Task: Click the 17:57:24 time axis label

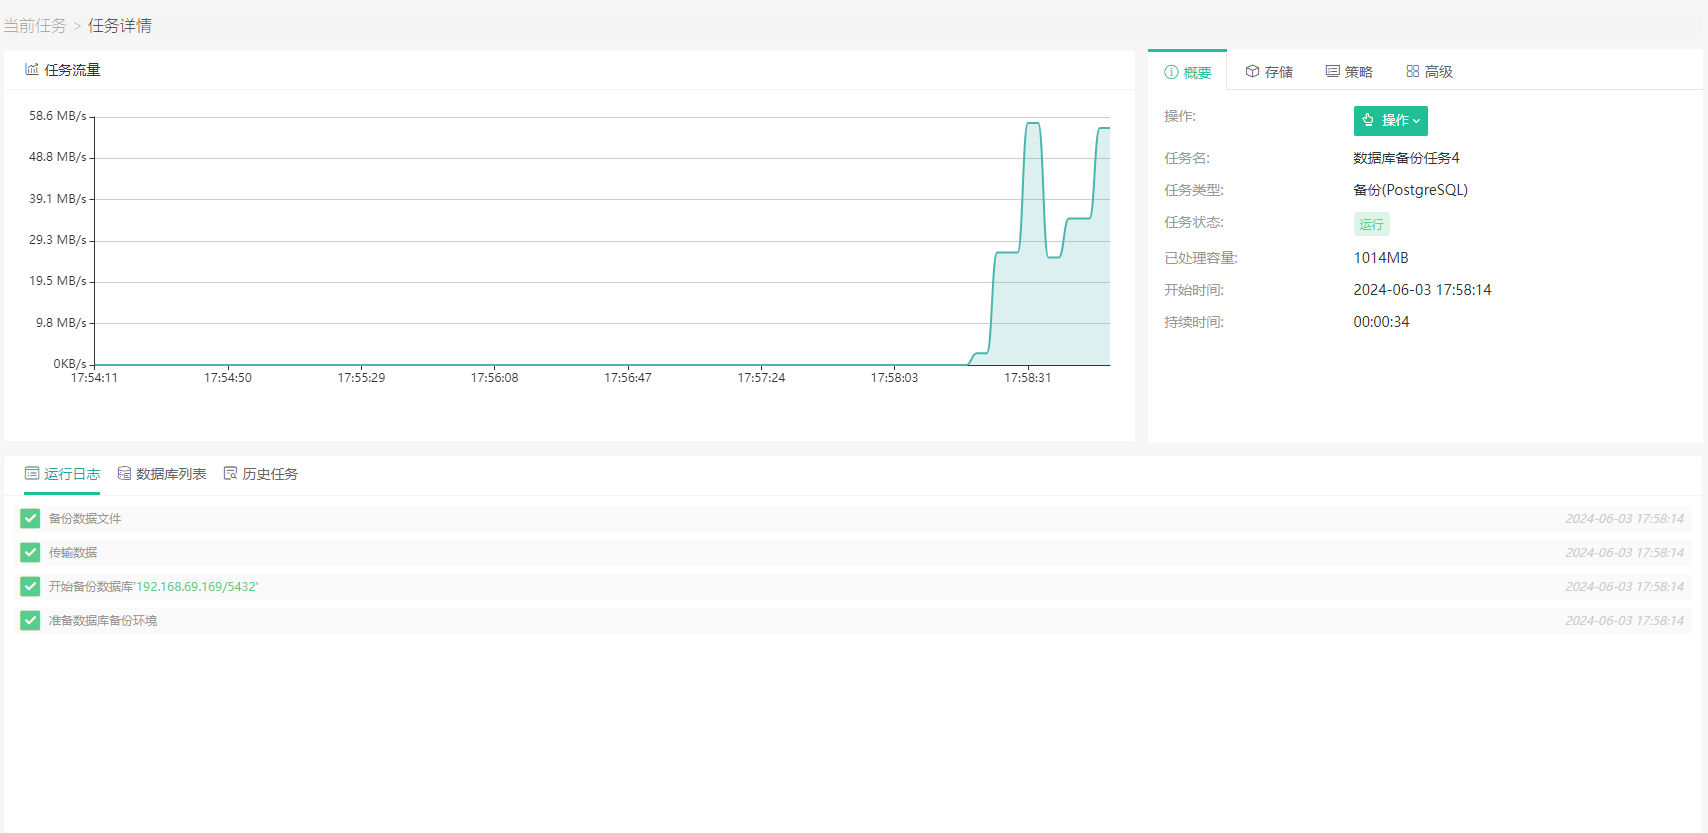Action: (x=761, y=378)
